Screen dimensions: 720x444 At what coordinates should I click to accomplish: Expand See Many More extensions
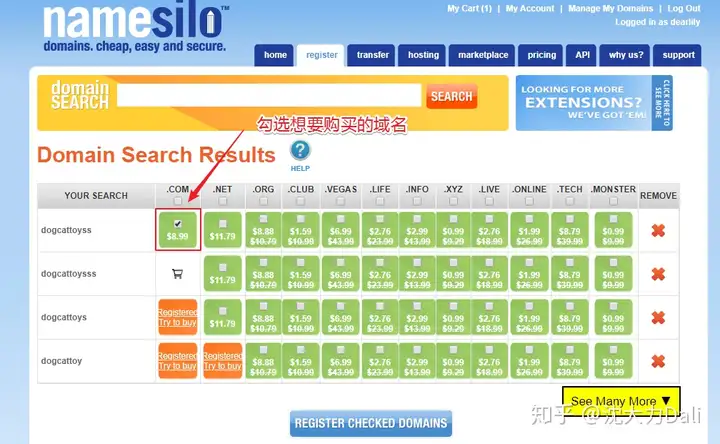tap(621, 401)
